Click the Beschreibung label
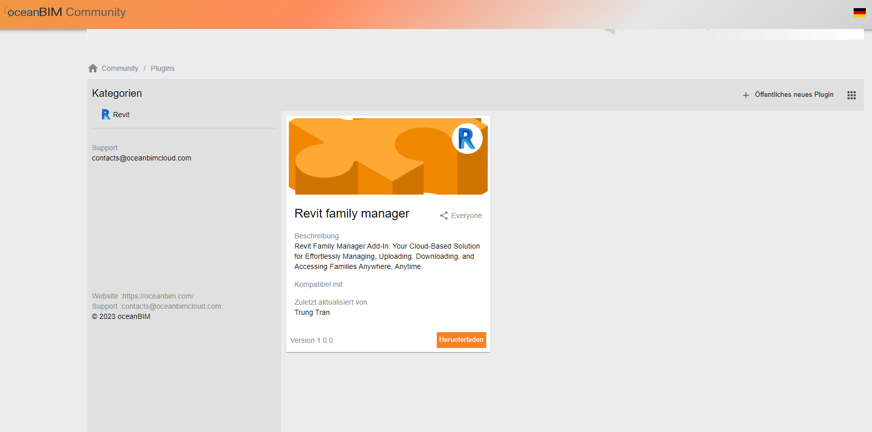 [x=316, y=236]
